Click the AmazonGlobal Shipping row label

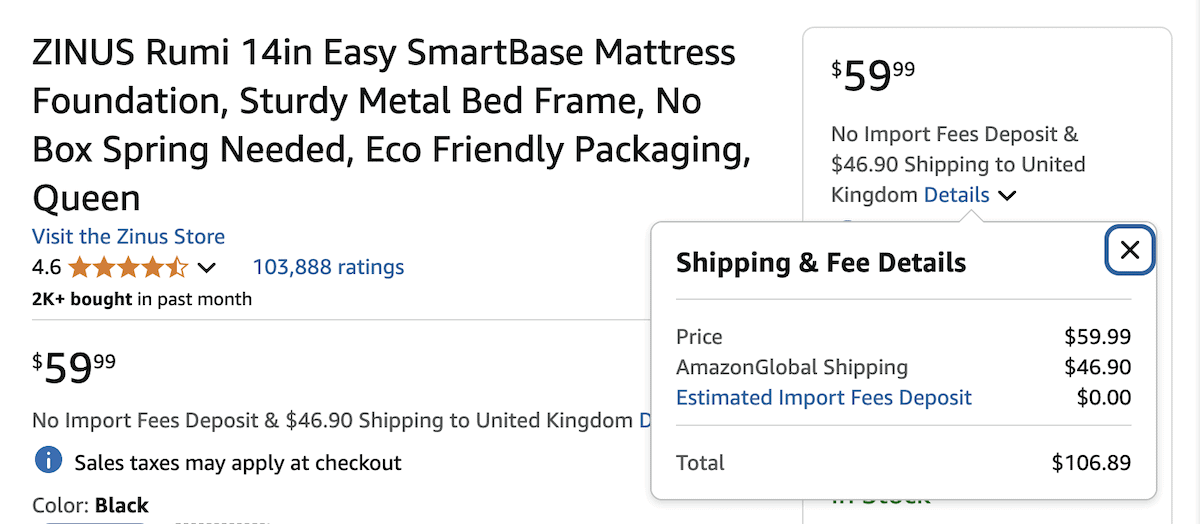(x=792, y=367)
